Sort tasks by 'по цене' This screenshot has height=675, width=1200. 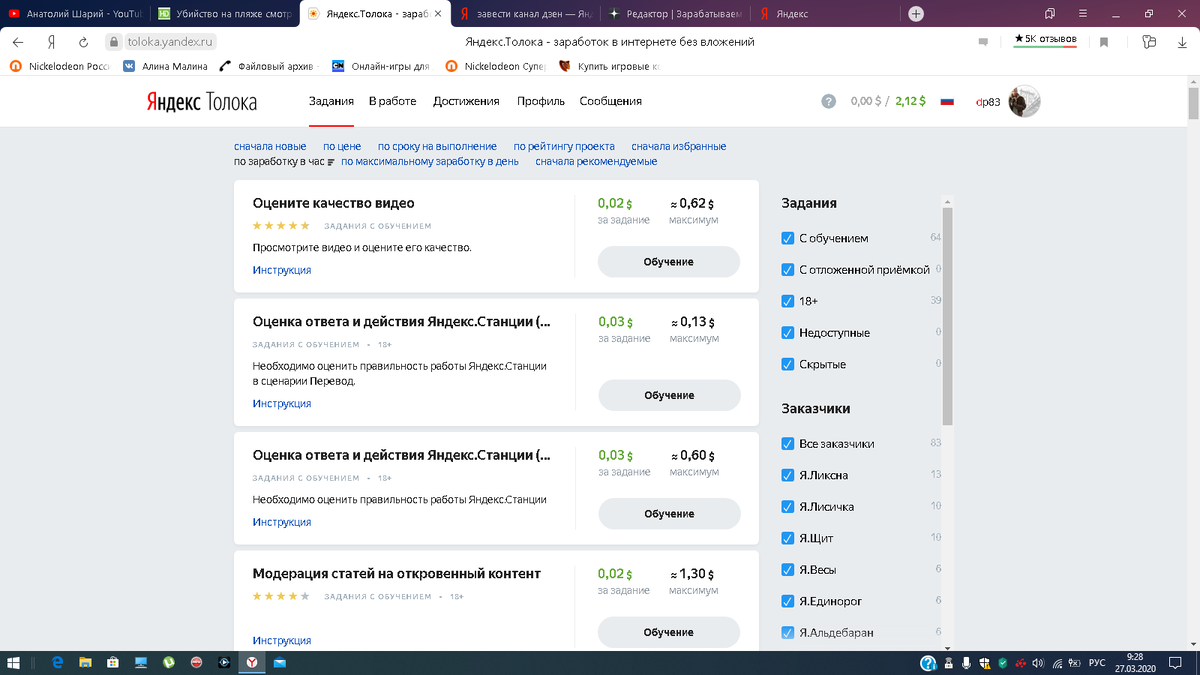click(x=342, y=146)
